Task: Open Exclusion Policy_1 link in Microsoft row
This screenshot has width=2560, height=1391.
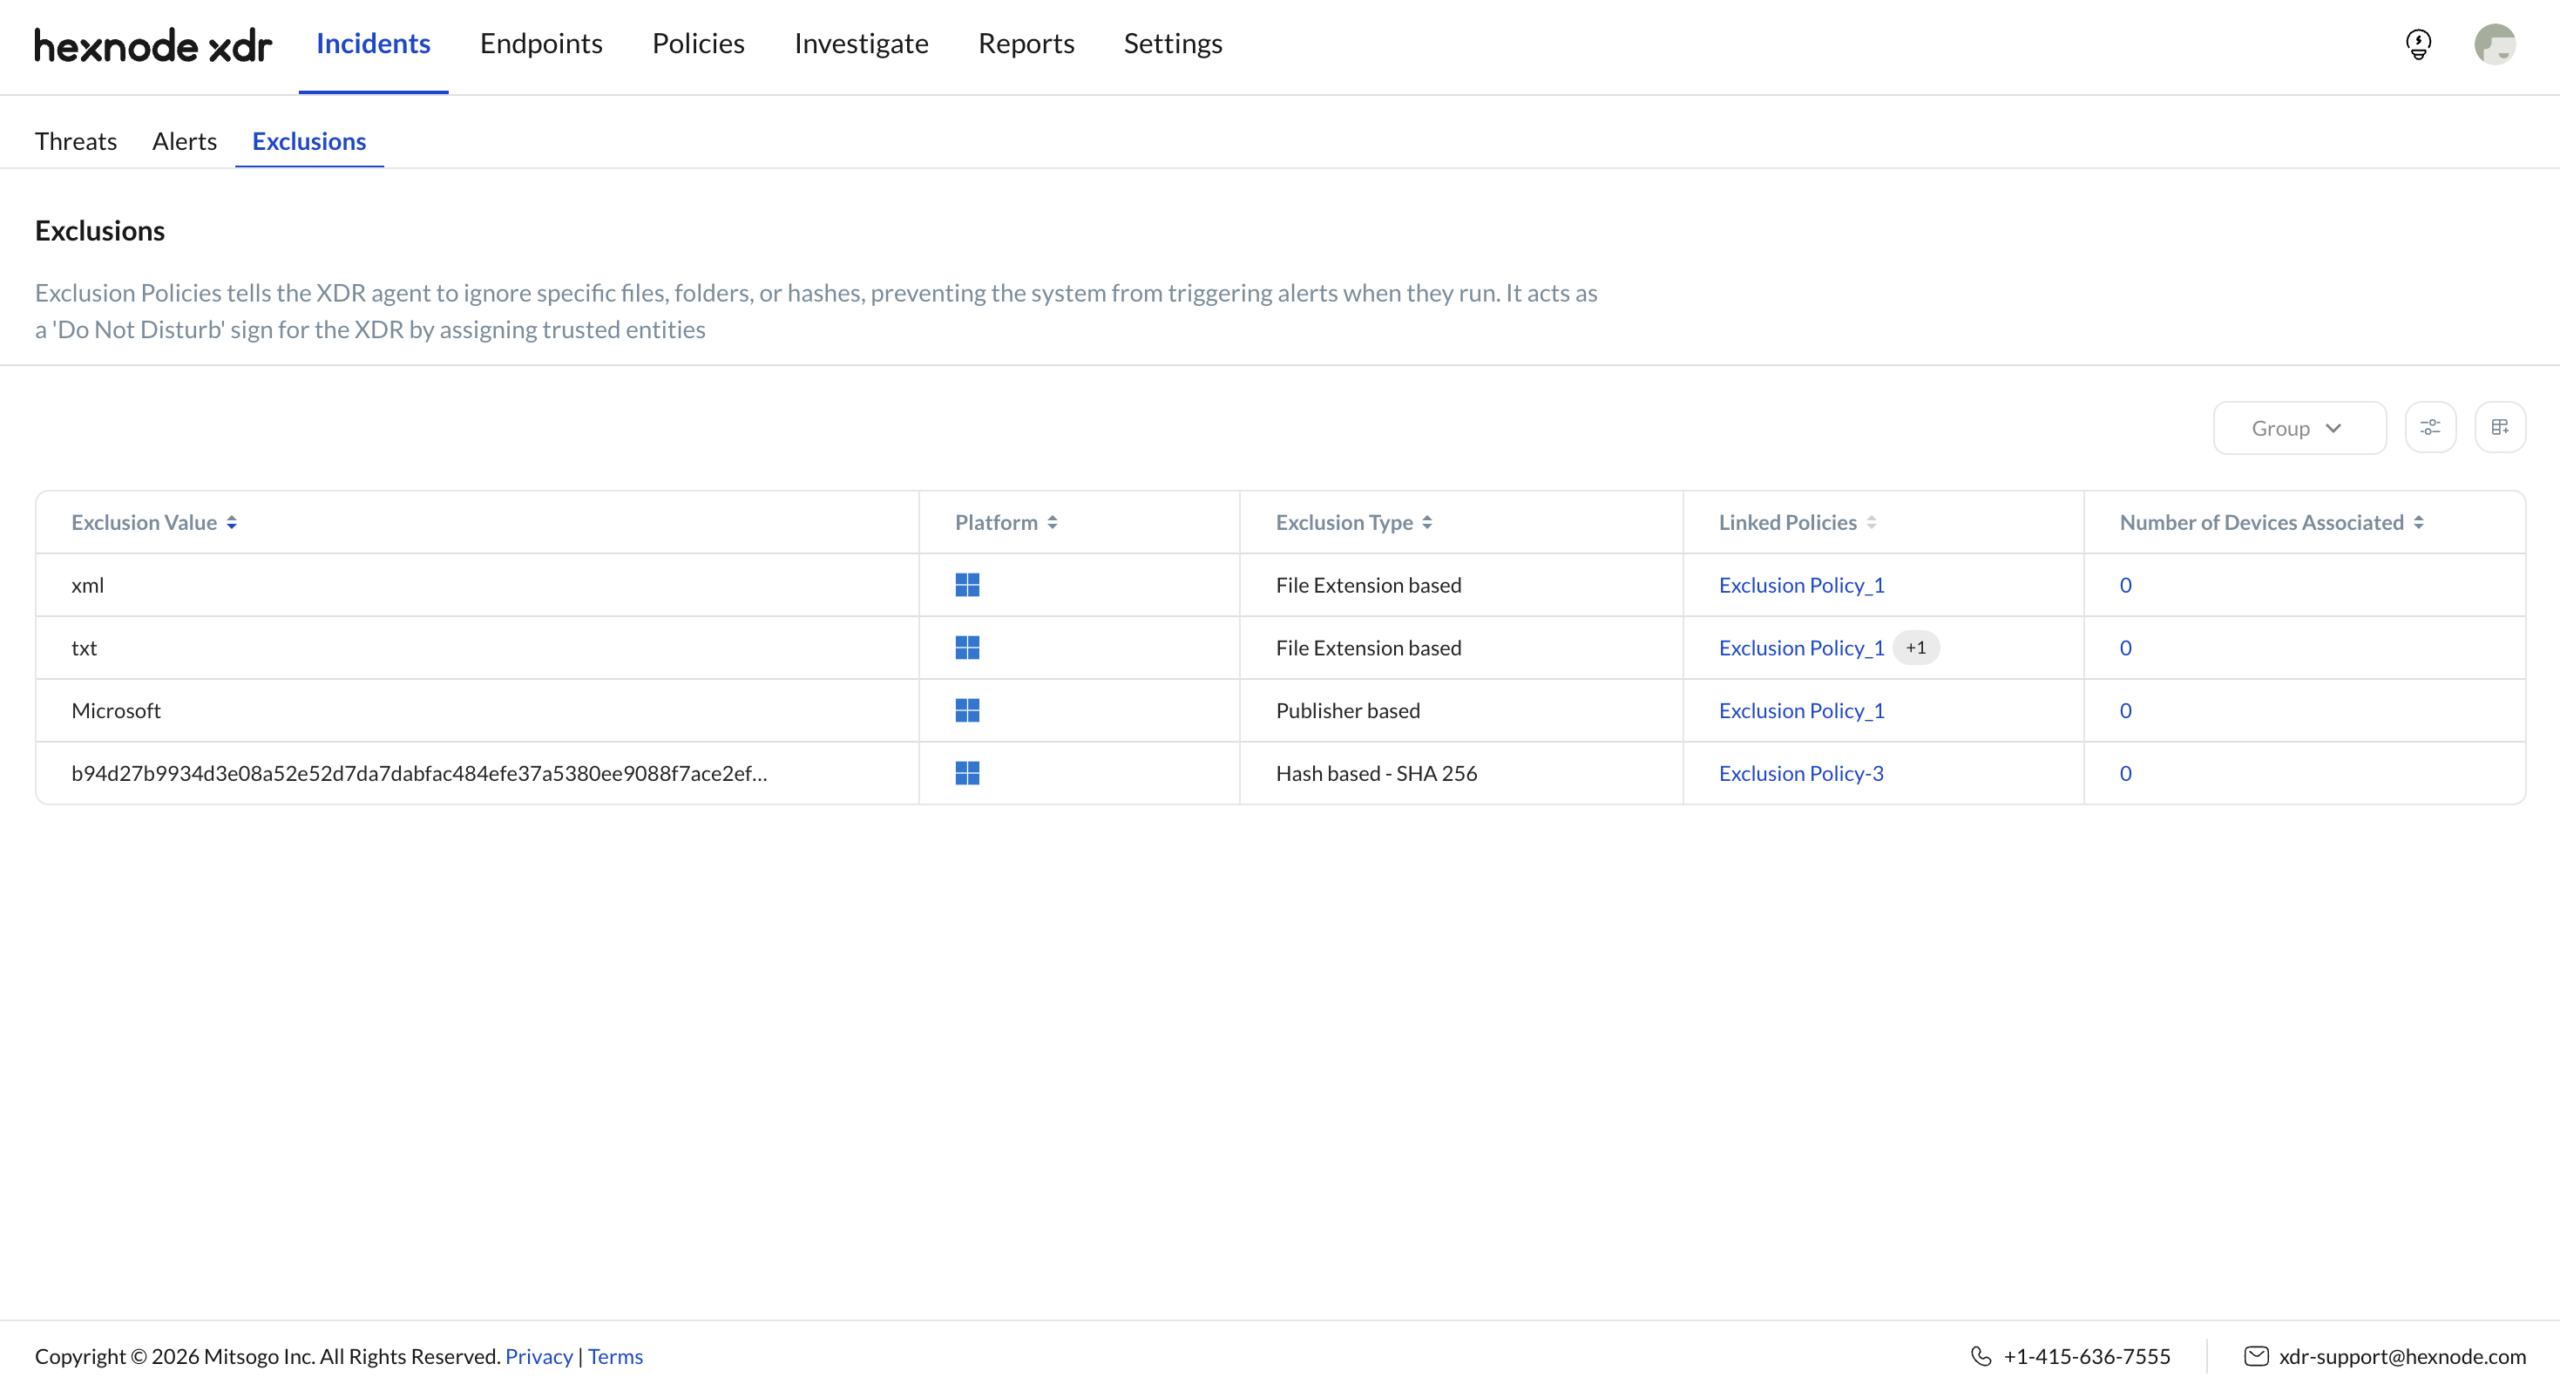Action: point(1801,711)
